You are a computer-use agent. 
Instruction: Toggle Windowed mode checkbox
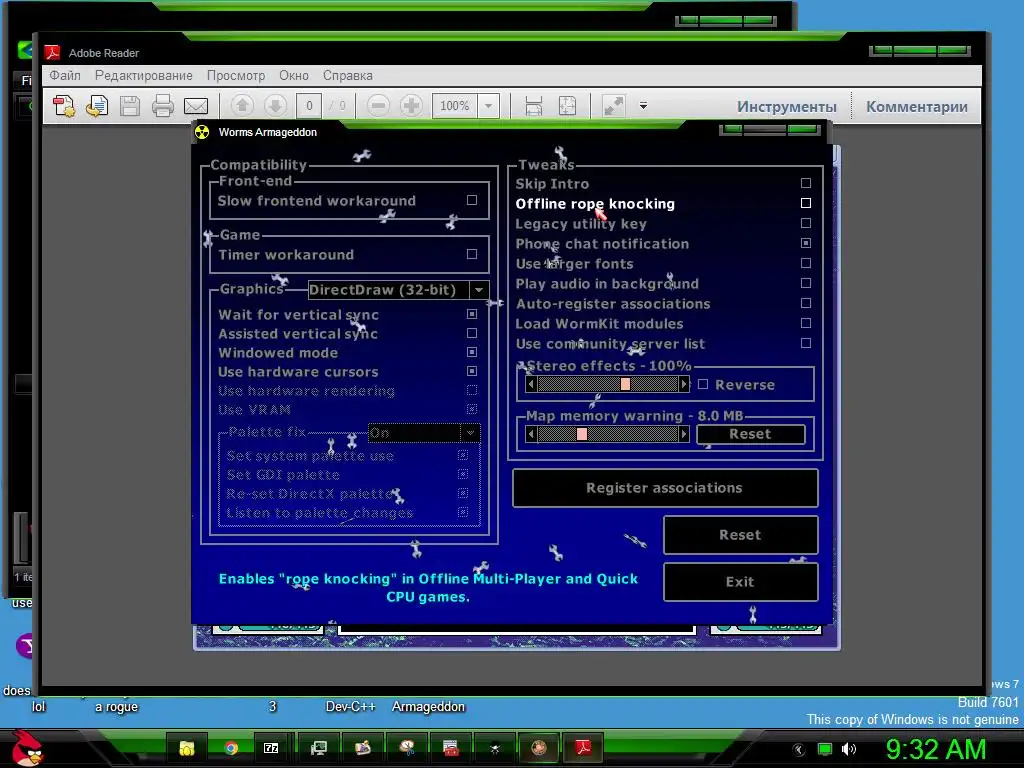[472, 352]
